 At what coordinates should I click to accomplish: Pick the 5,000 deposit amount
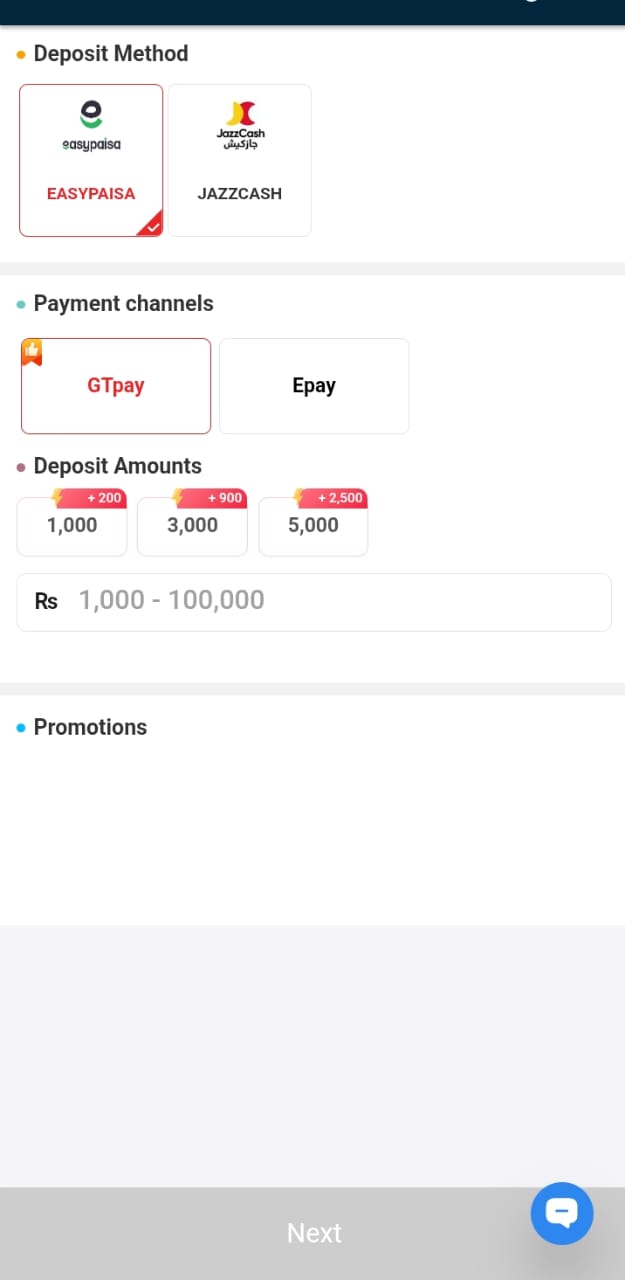[x=313, y=526]
